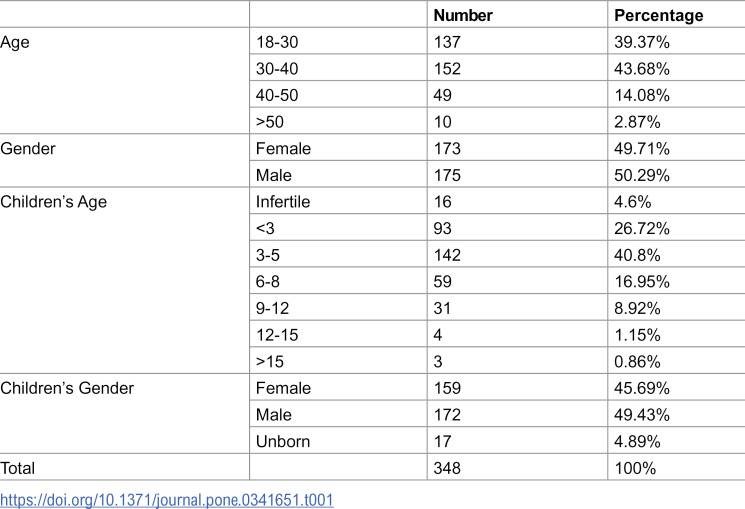This screenshot has height=509, width=745.
Task: Click the 348 total count cell
Action: pos(447,468)
